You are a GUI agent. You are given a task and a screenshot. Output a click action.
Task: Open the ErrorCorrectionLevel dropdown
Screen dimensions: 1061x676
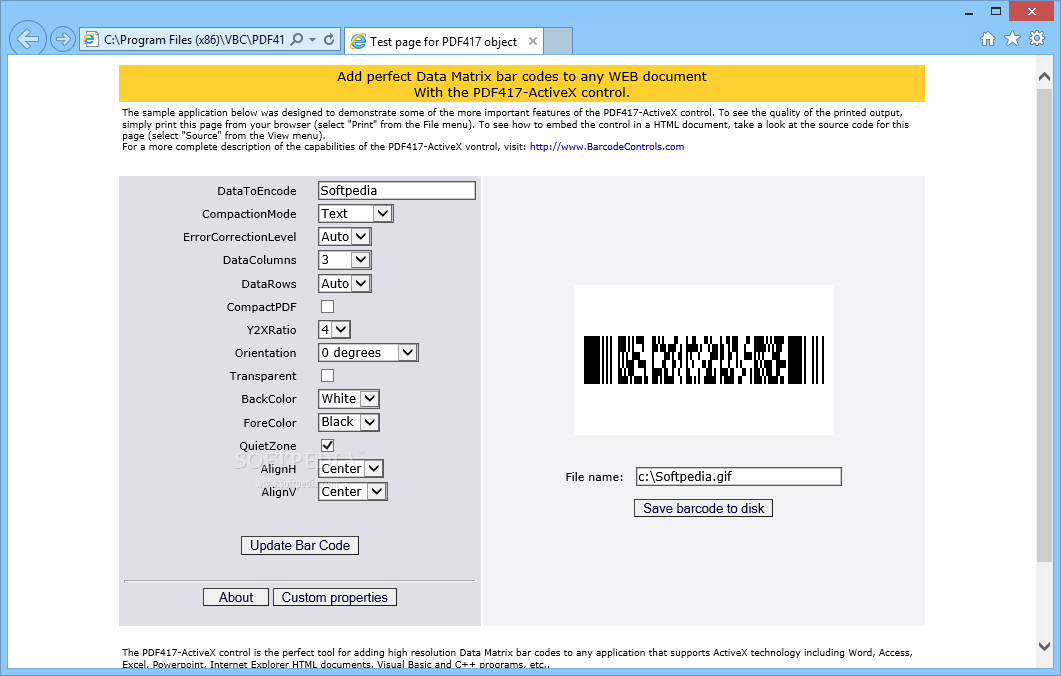pos(344,237)
